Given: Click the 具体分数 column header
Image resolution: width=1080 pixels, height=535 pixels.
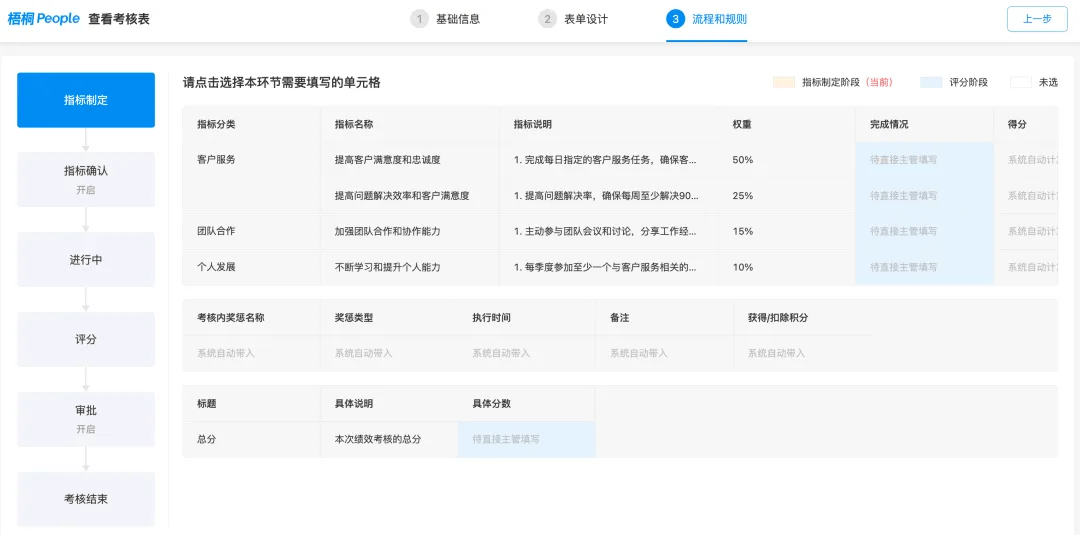Looking at the screenshot, I should 527,403.
